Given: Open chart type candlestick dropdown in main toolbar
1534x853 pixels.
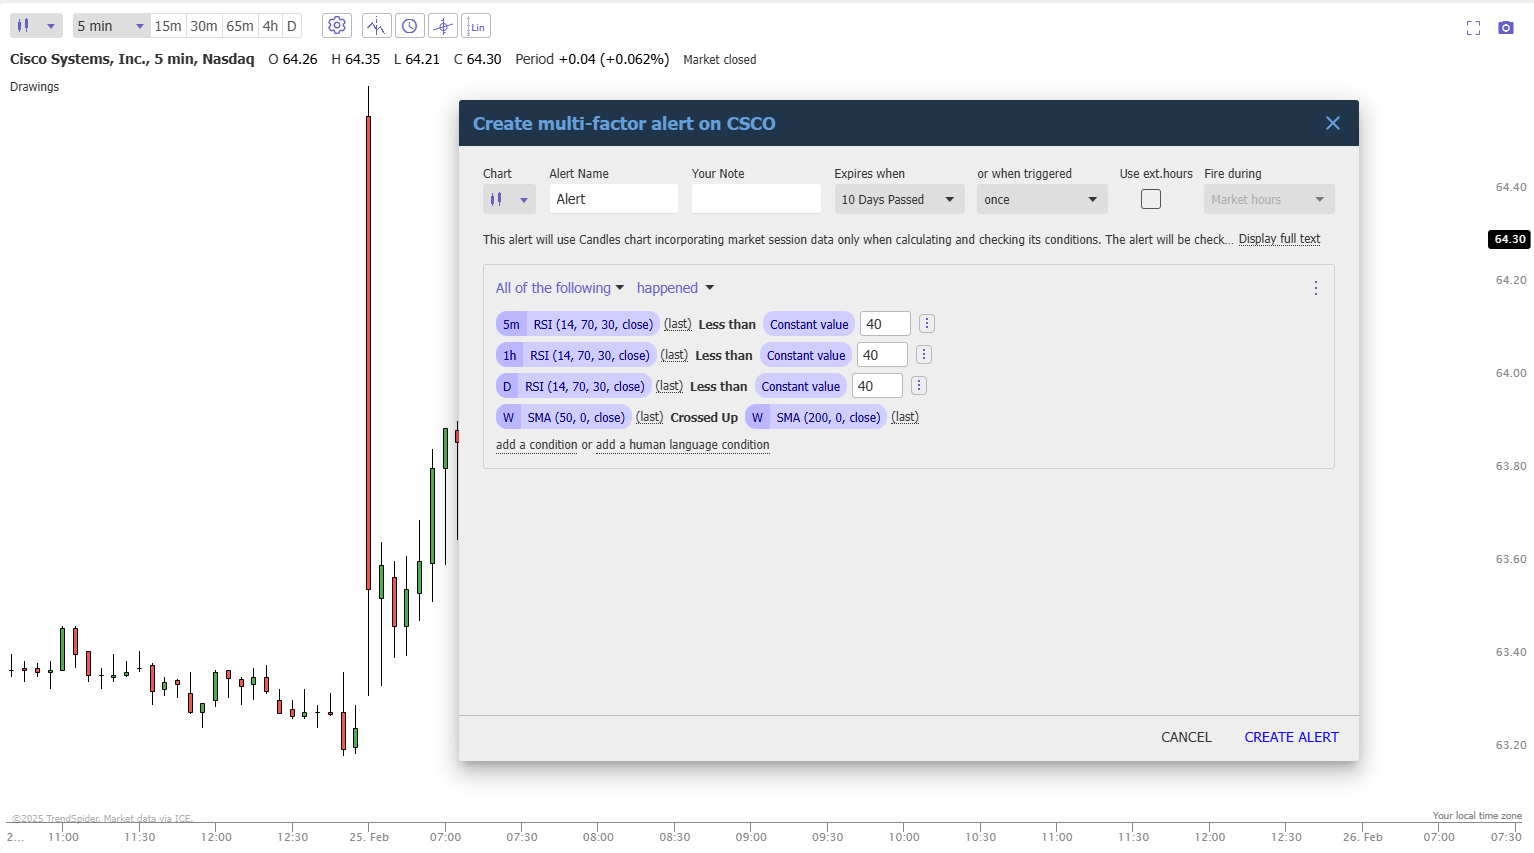Looking at the screenshot, I should tap(36, 26).
